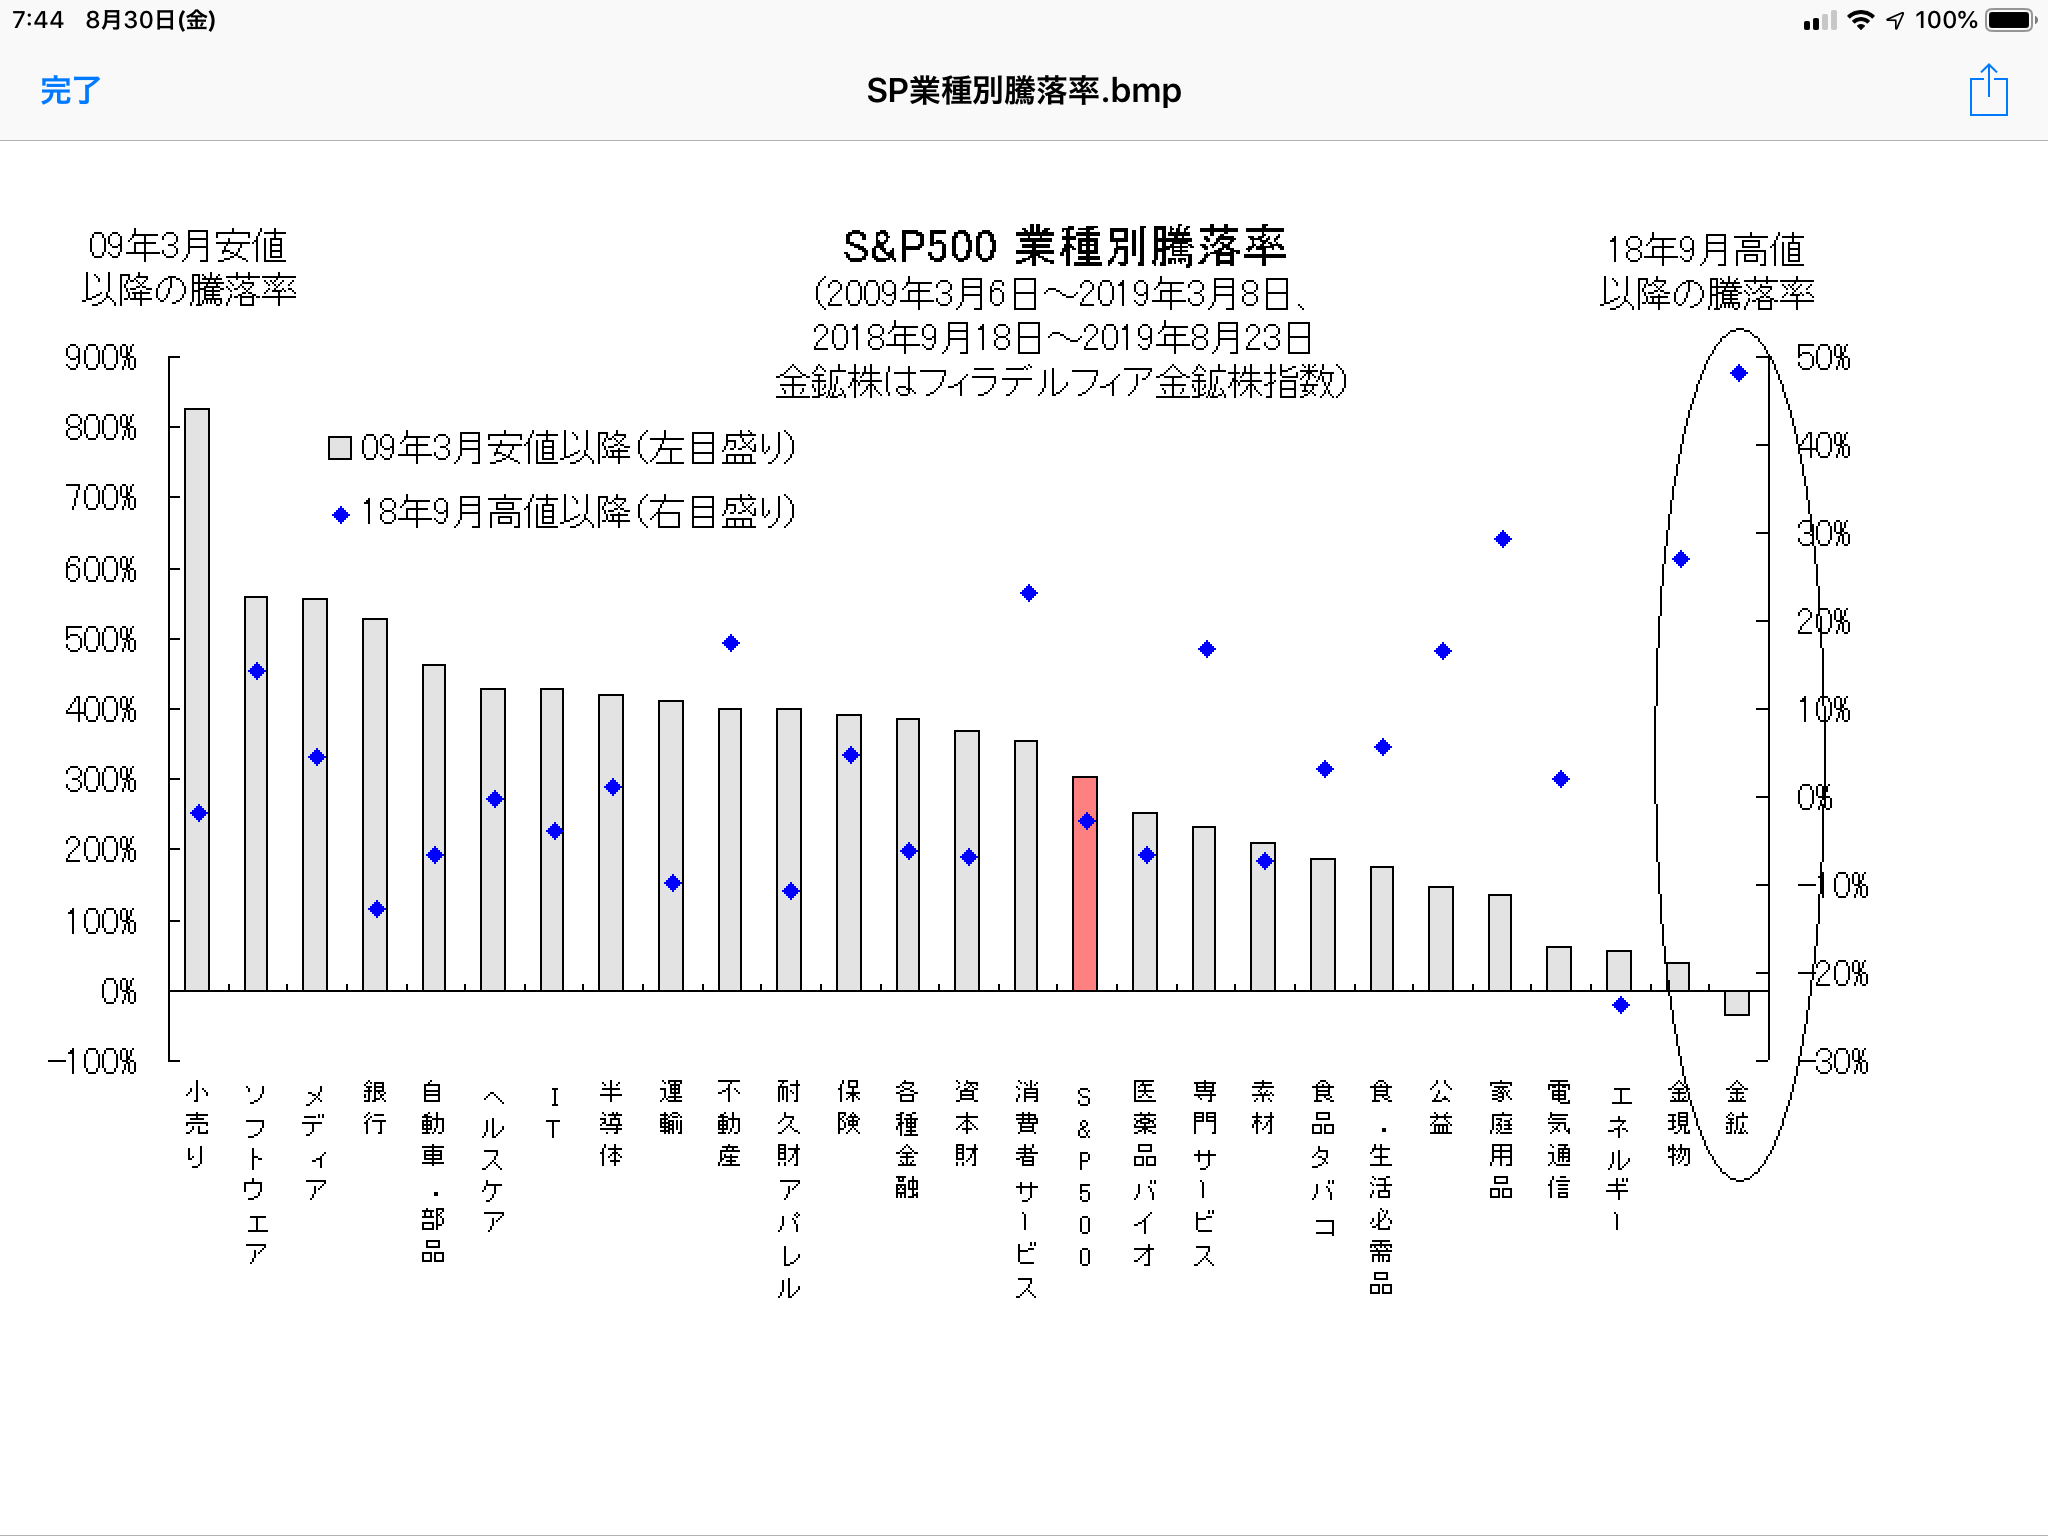Tap the 900% left axis label
This screenshot has width=2048, height=1536.
(x=100, y=358)
